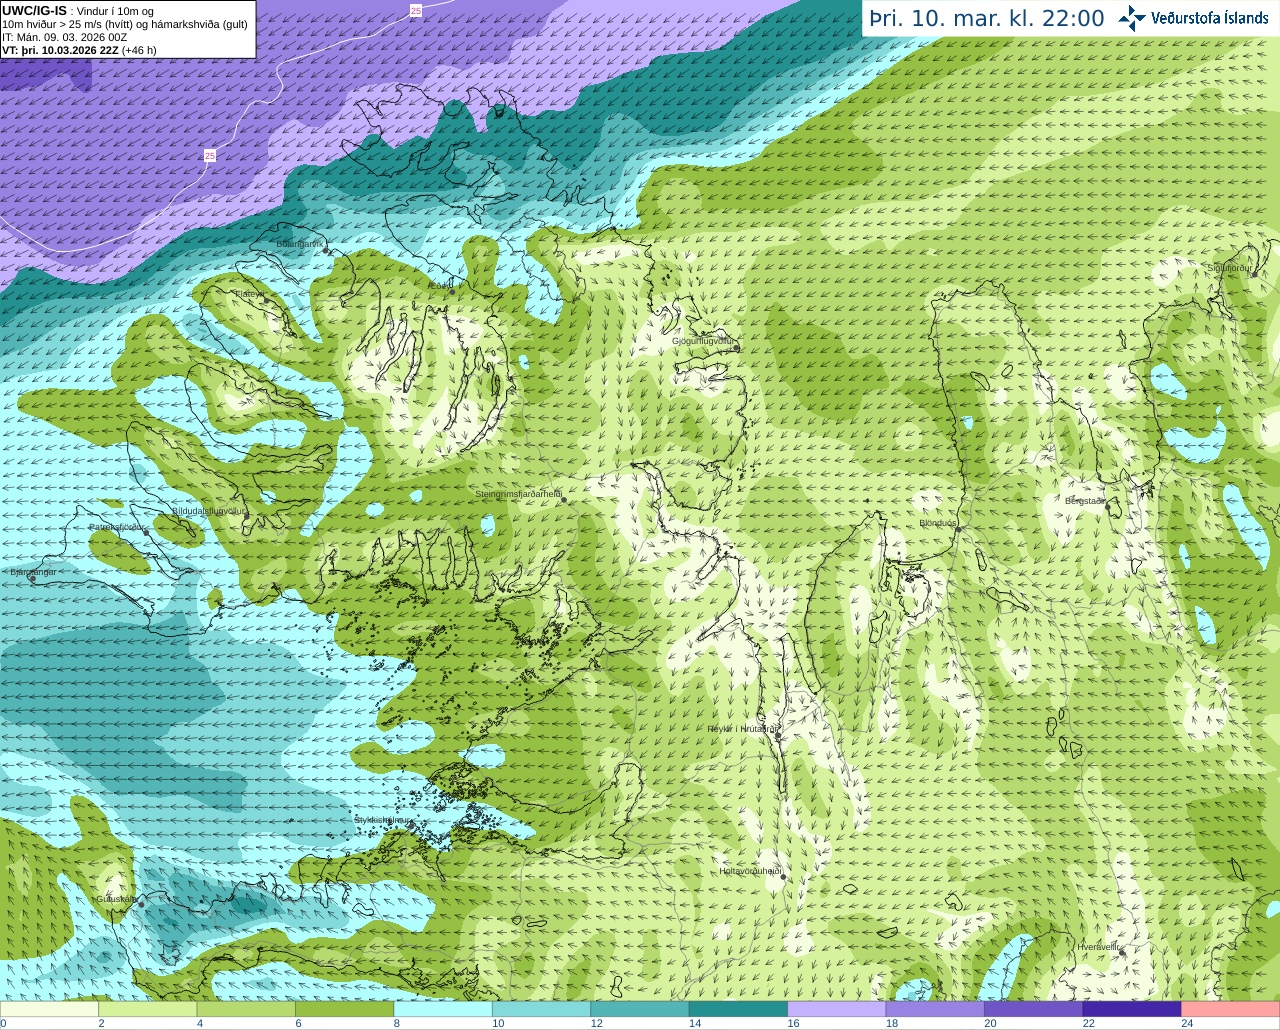
Task: Pick the 12–14 legend swatch
Action: 640,1009
